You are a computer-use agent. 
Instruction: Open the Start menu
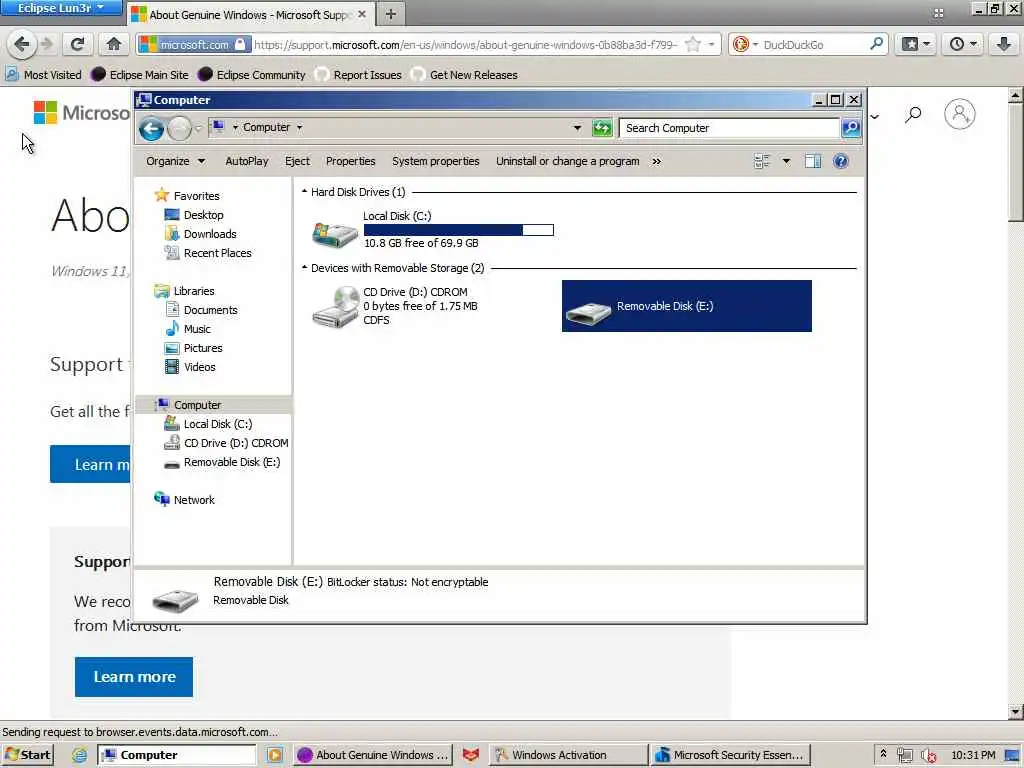tap(27, 755)
